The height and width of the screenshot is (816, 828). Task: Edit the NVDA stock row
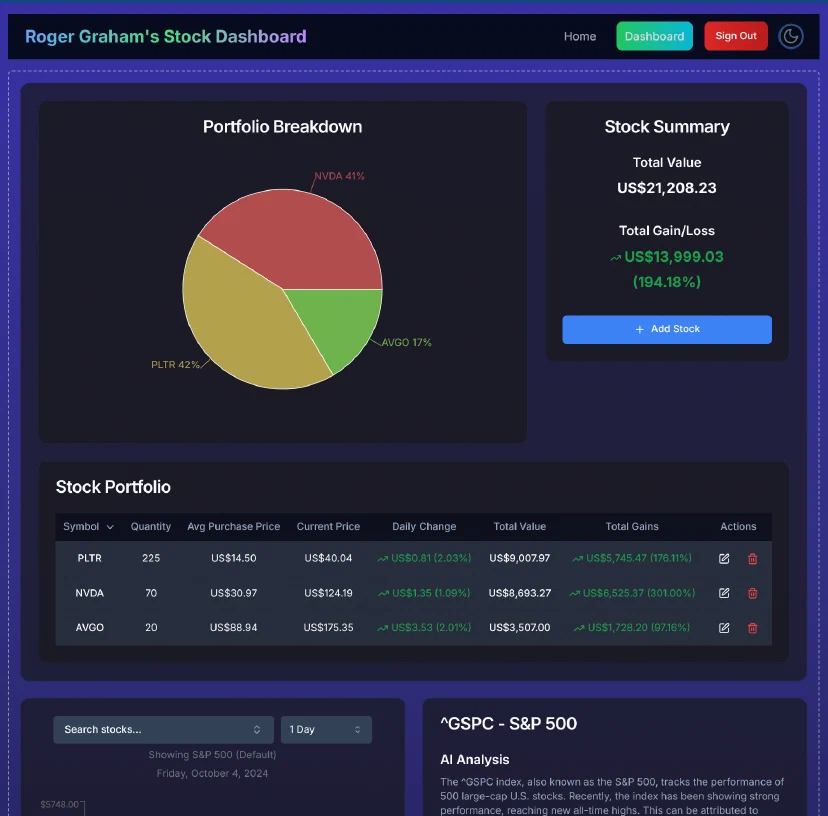point(724,593)
